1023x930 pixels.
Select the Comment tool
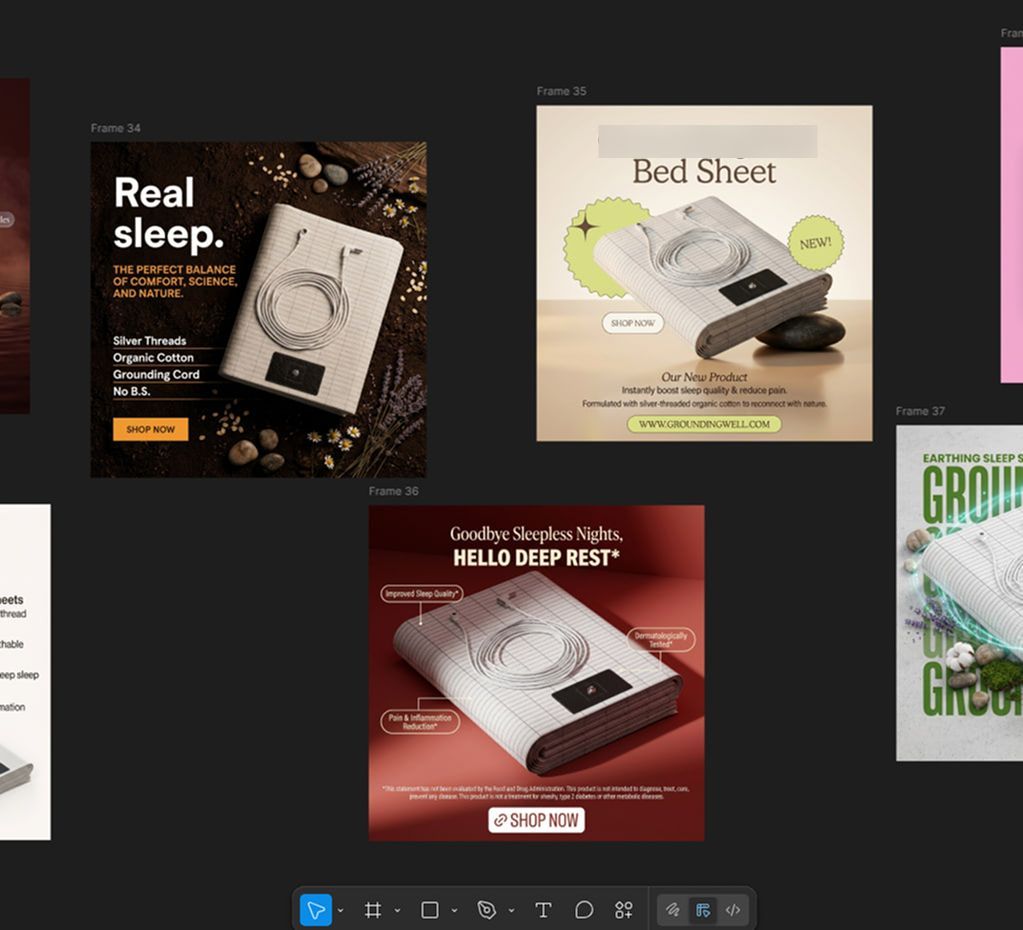pyautogui.click(x=584, y=910)
